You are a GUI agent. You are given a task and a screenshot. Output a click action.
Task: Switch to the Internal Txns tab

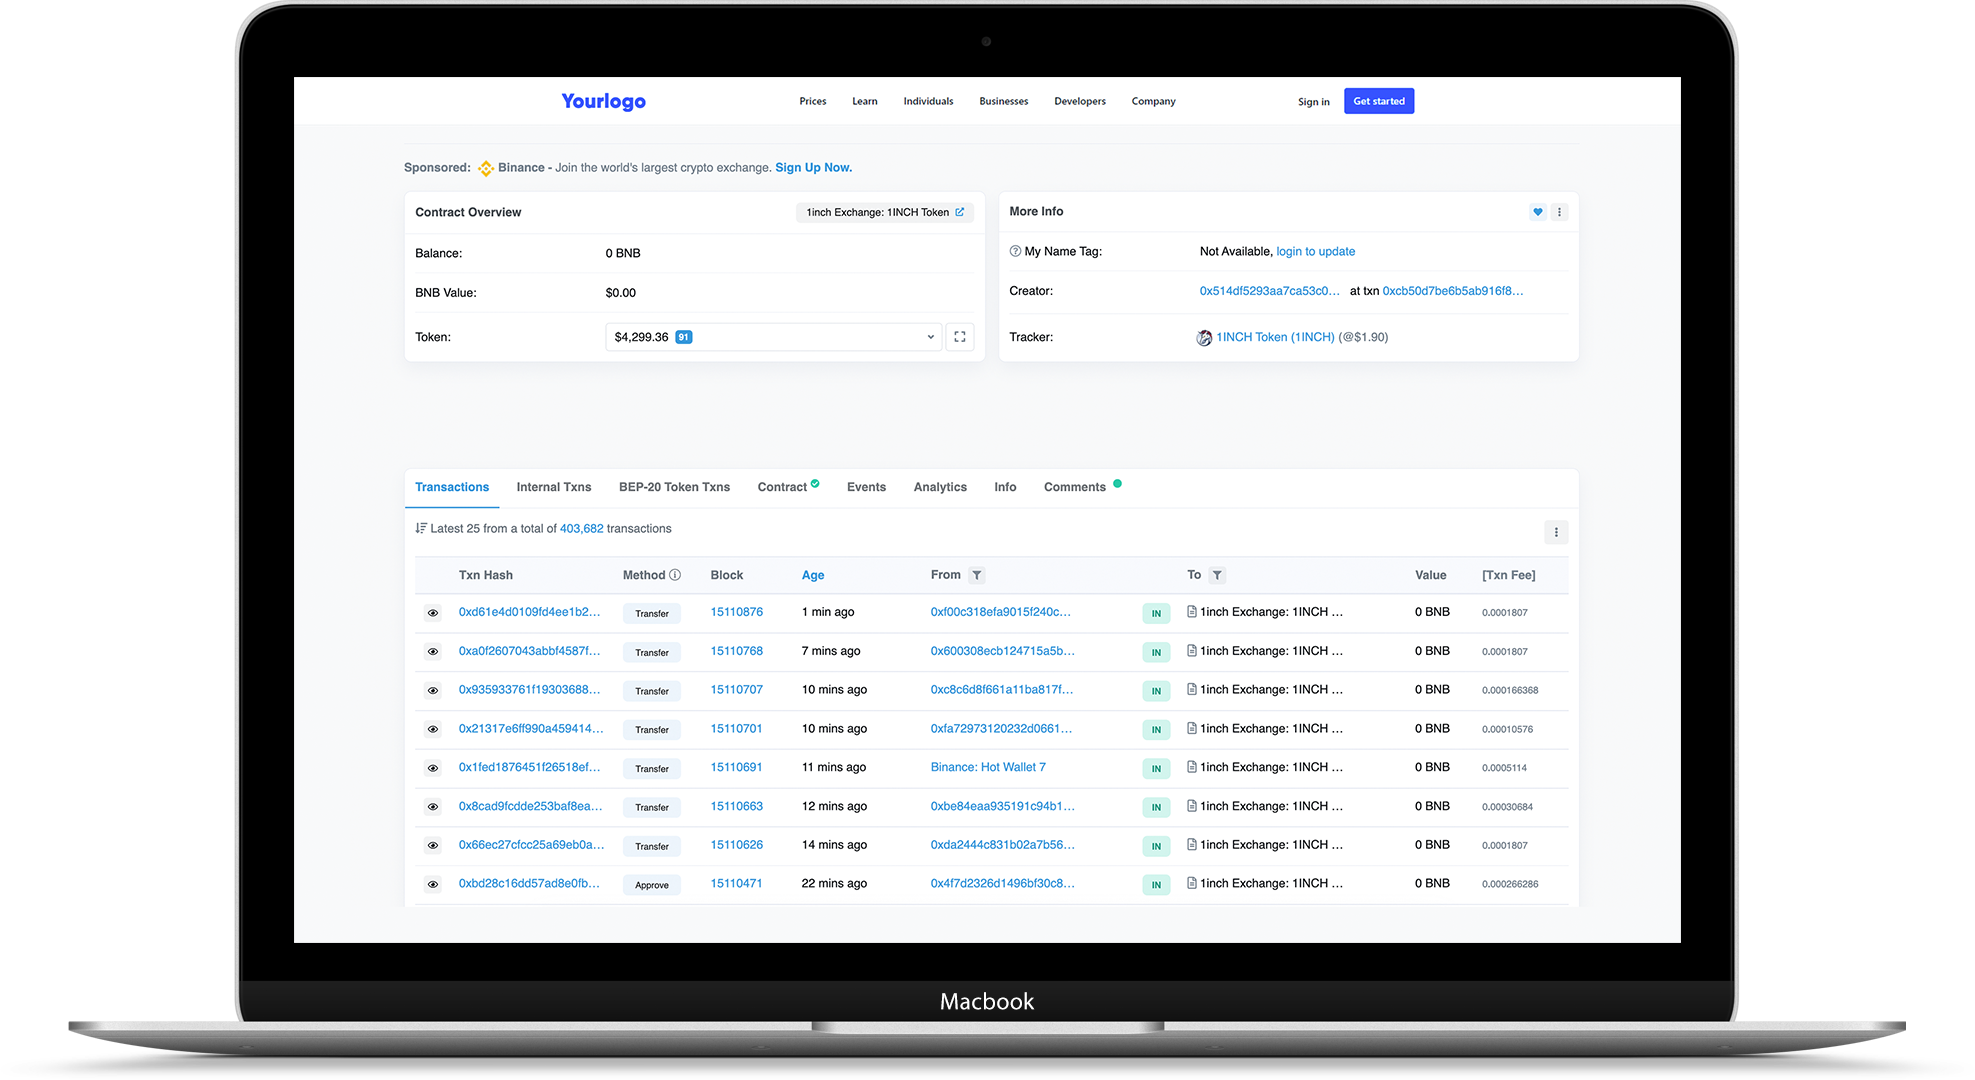[554, 487]
